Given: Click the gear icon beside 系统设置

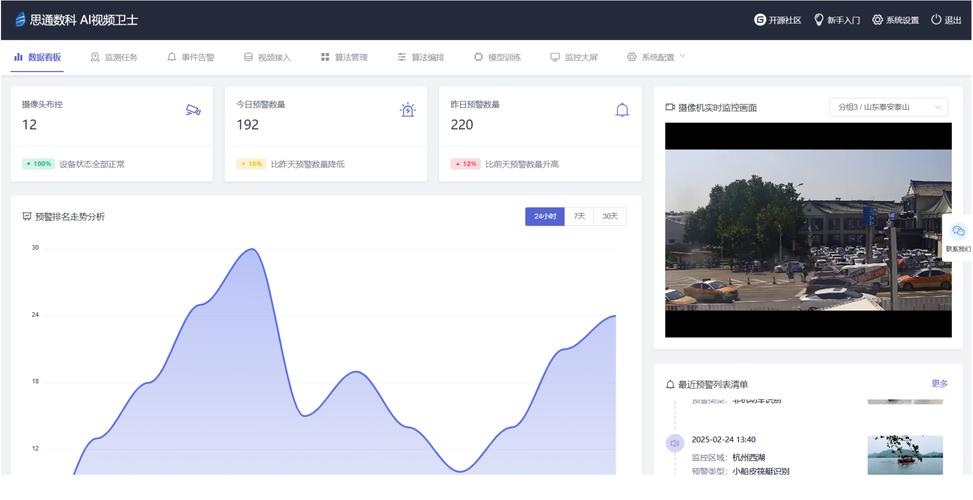Looking at the screenshot, I should [x=877, y=20].
